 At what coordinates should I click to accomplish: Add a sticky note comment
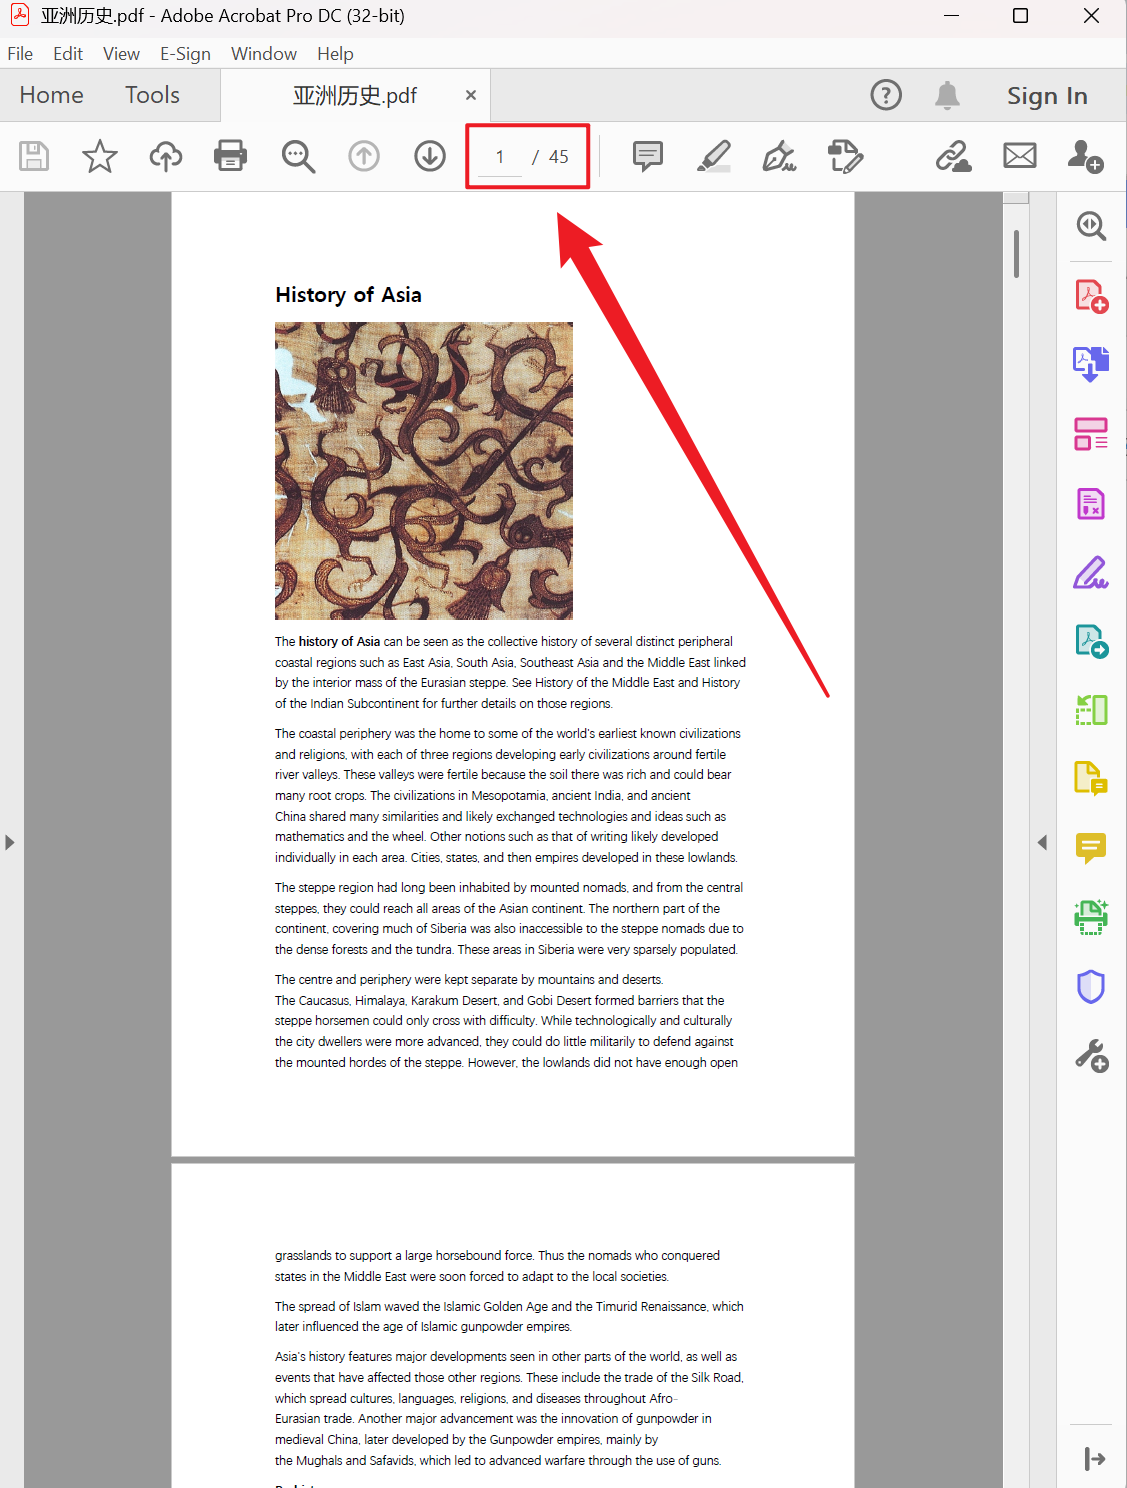click(x=646, y=156)
